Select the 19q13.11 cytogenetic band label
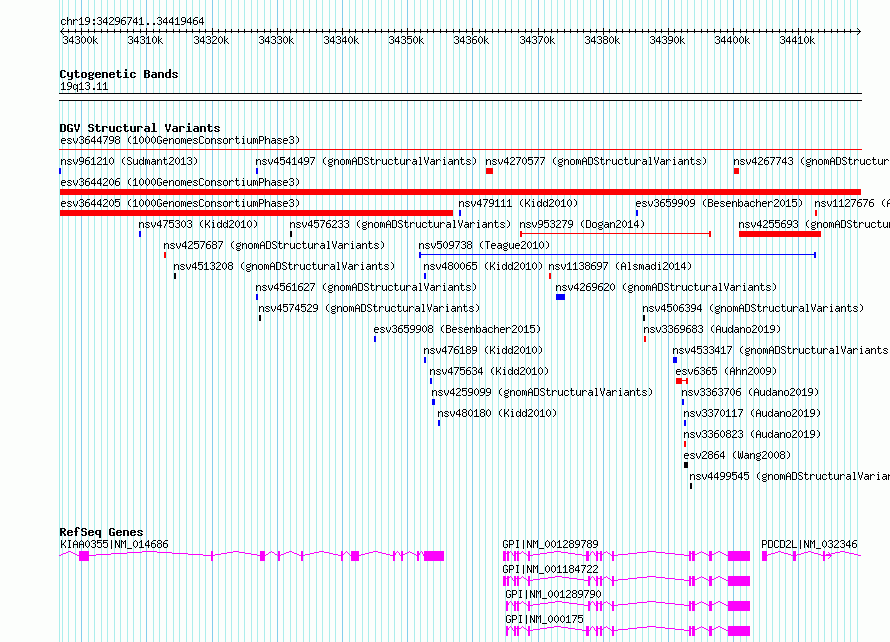The width and height of the screenshot is (890, 642). pyautogui.click(x=84, y=86)
